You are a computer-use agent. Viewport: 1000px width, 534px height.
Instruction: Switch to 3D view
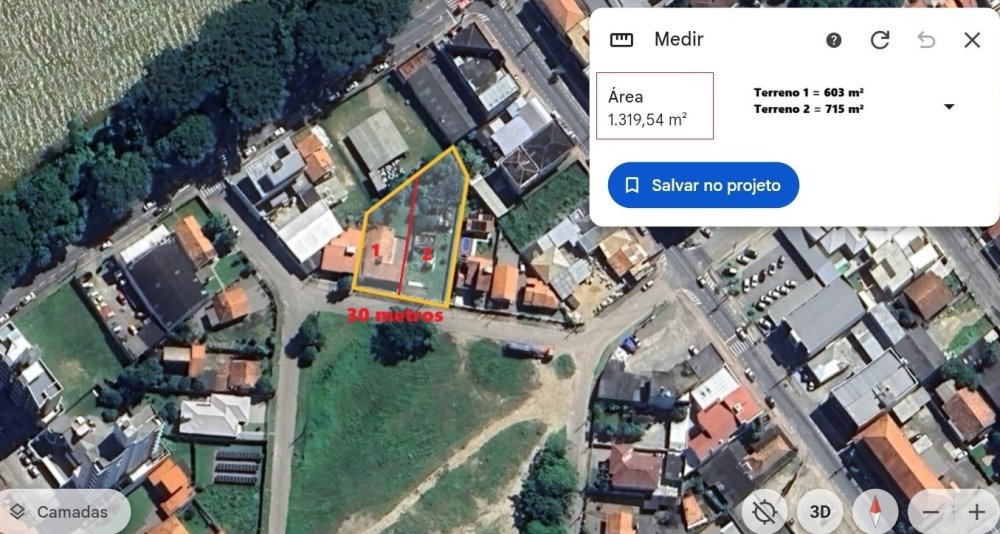[x=820, y=512]
